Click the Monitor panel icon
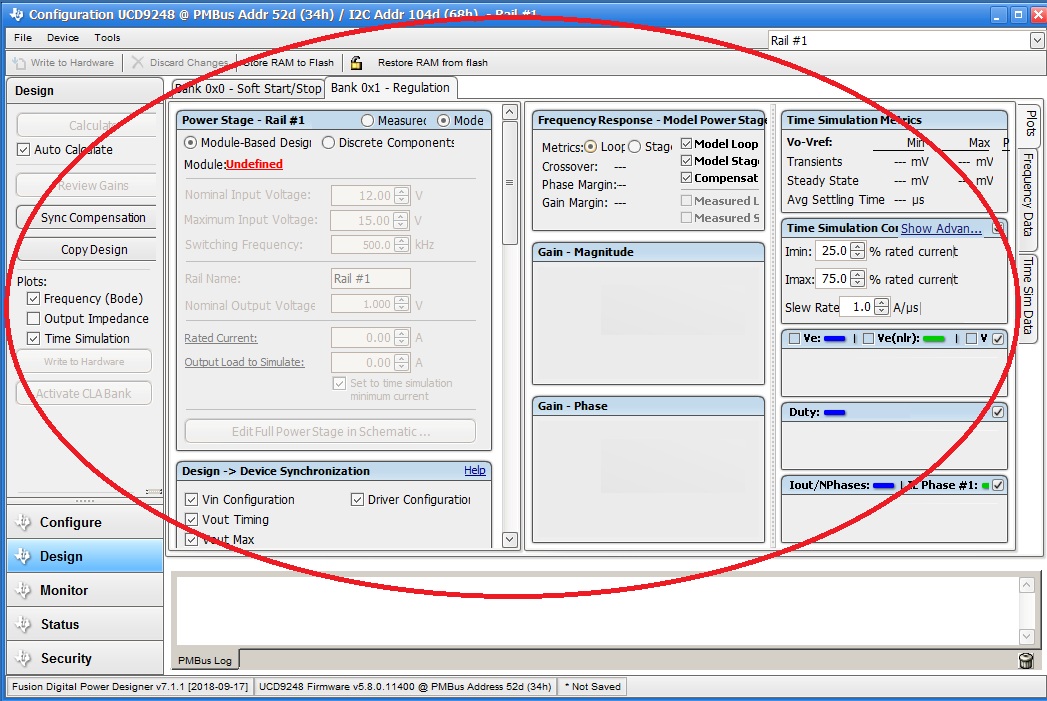 (23, 590)
